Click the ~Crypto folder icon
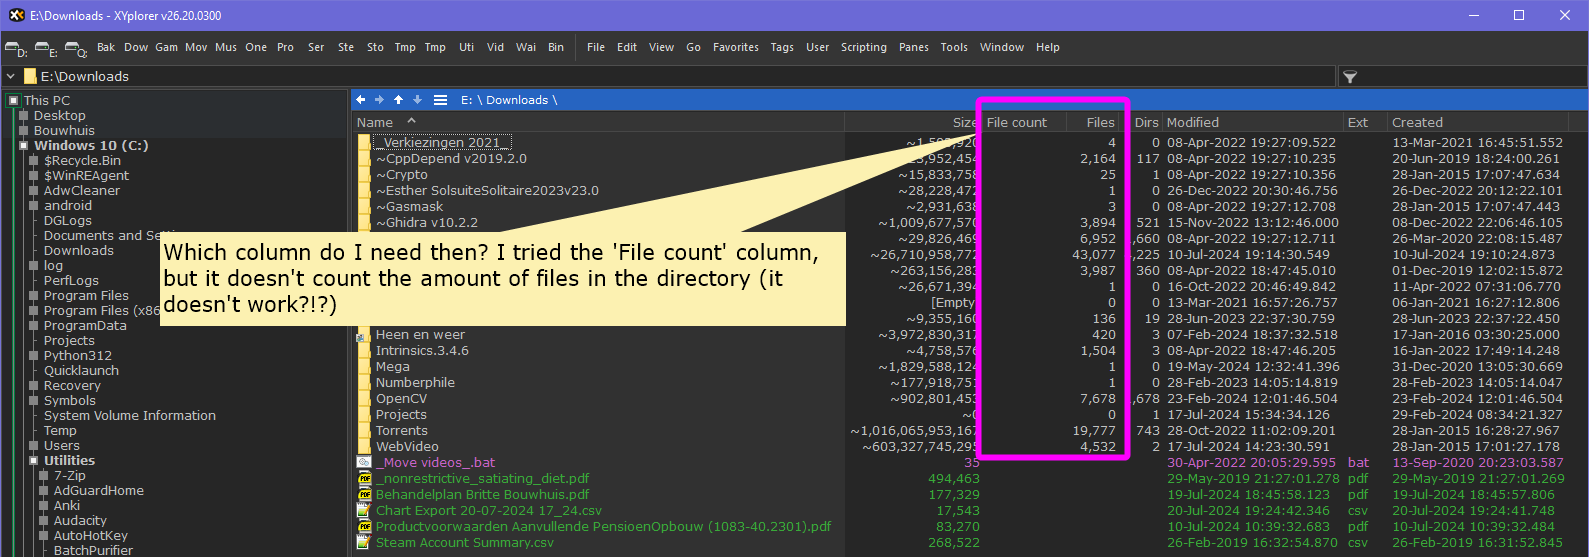This screenshot has height=557, width=1589. pos(364,175)
